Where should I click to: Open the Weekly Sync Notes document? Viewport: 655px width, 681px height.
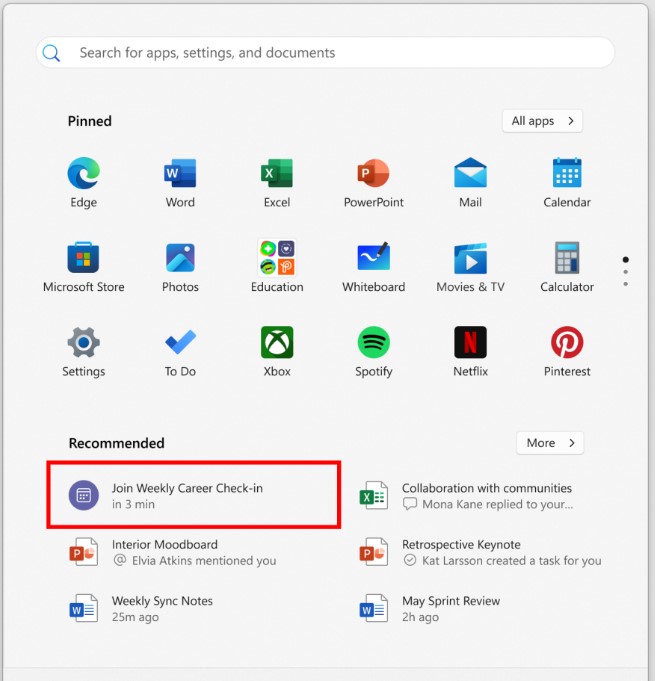(194, 608)
